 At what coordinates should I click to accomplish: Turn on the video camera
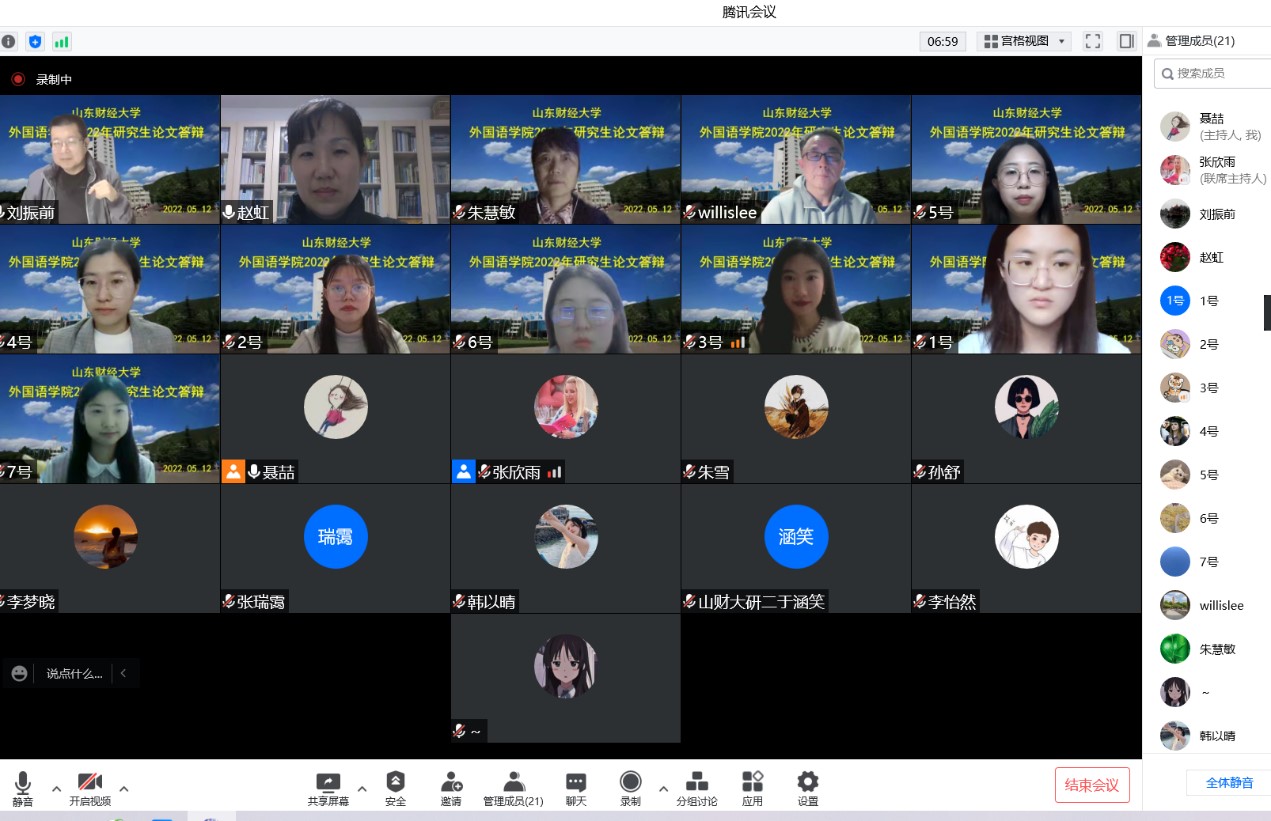tap(89, 782)
